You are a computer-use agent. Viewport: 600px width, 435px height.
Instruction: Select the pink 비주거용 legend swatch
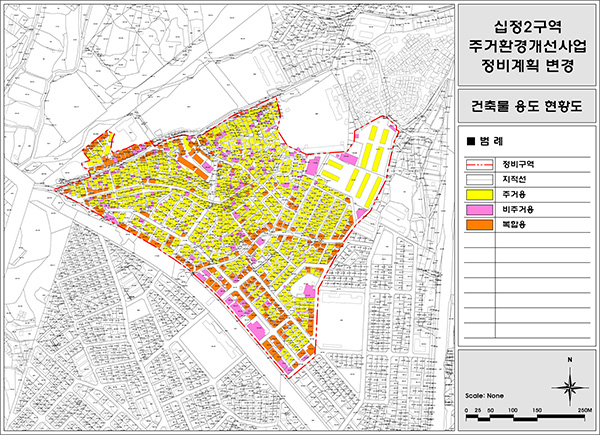tap(480, 212)
